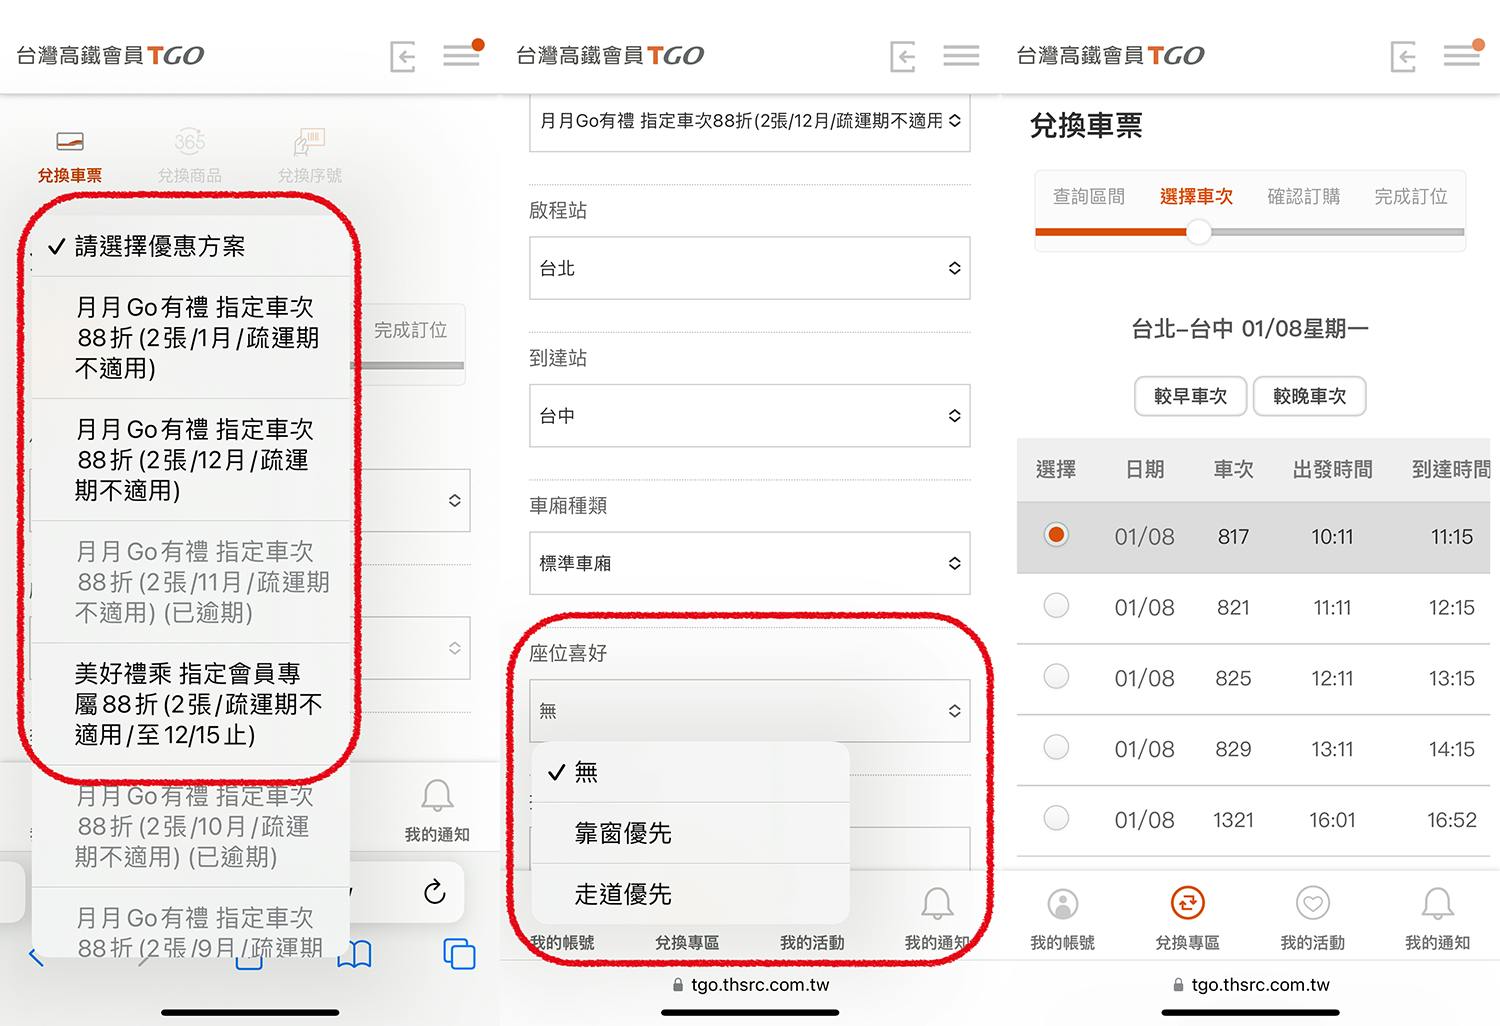Open 我的帳號 icon in right screen
1500x1026 pixels.
(1063, 903)
